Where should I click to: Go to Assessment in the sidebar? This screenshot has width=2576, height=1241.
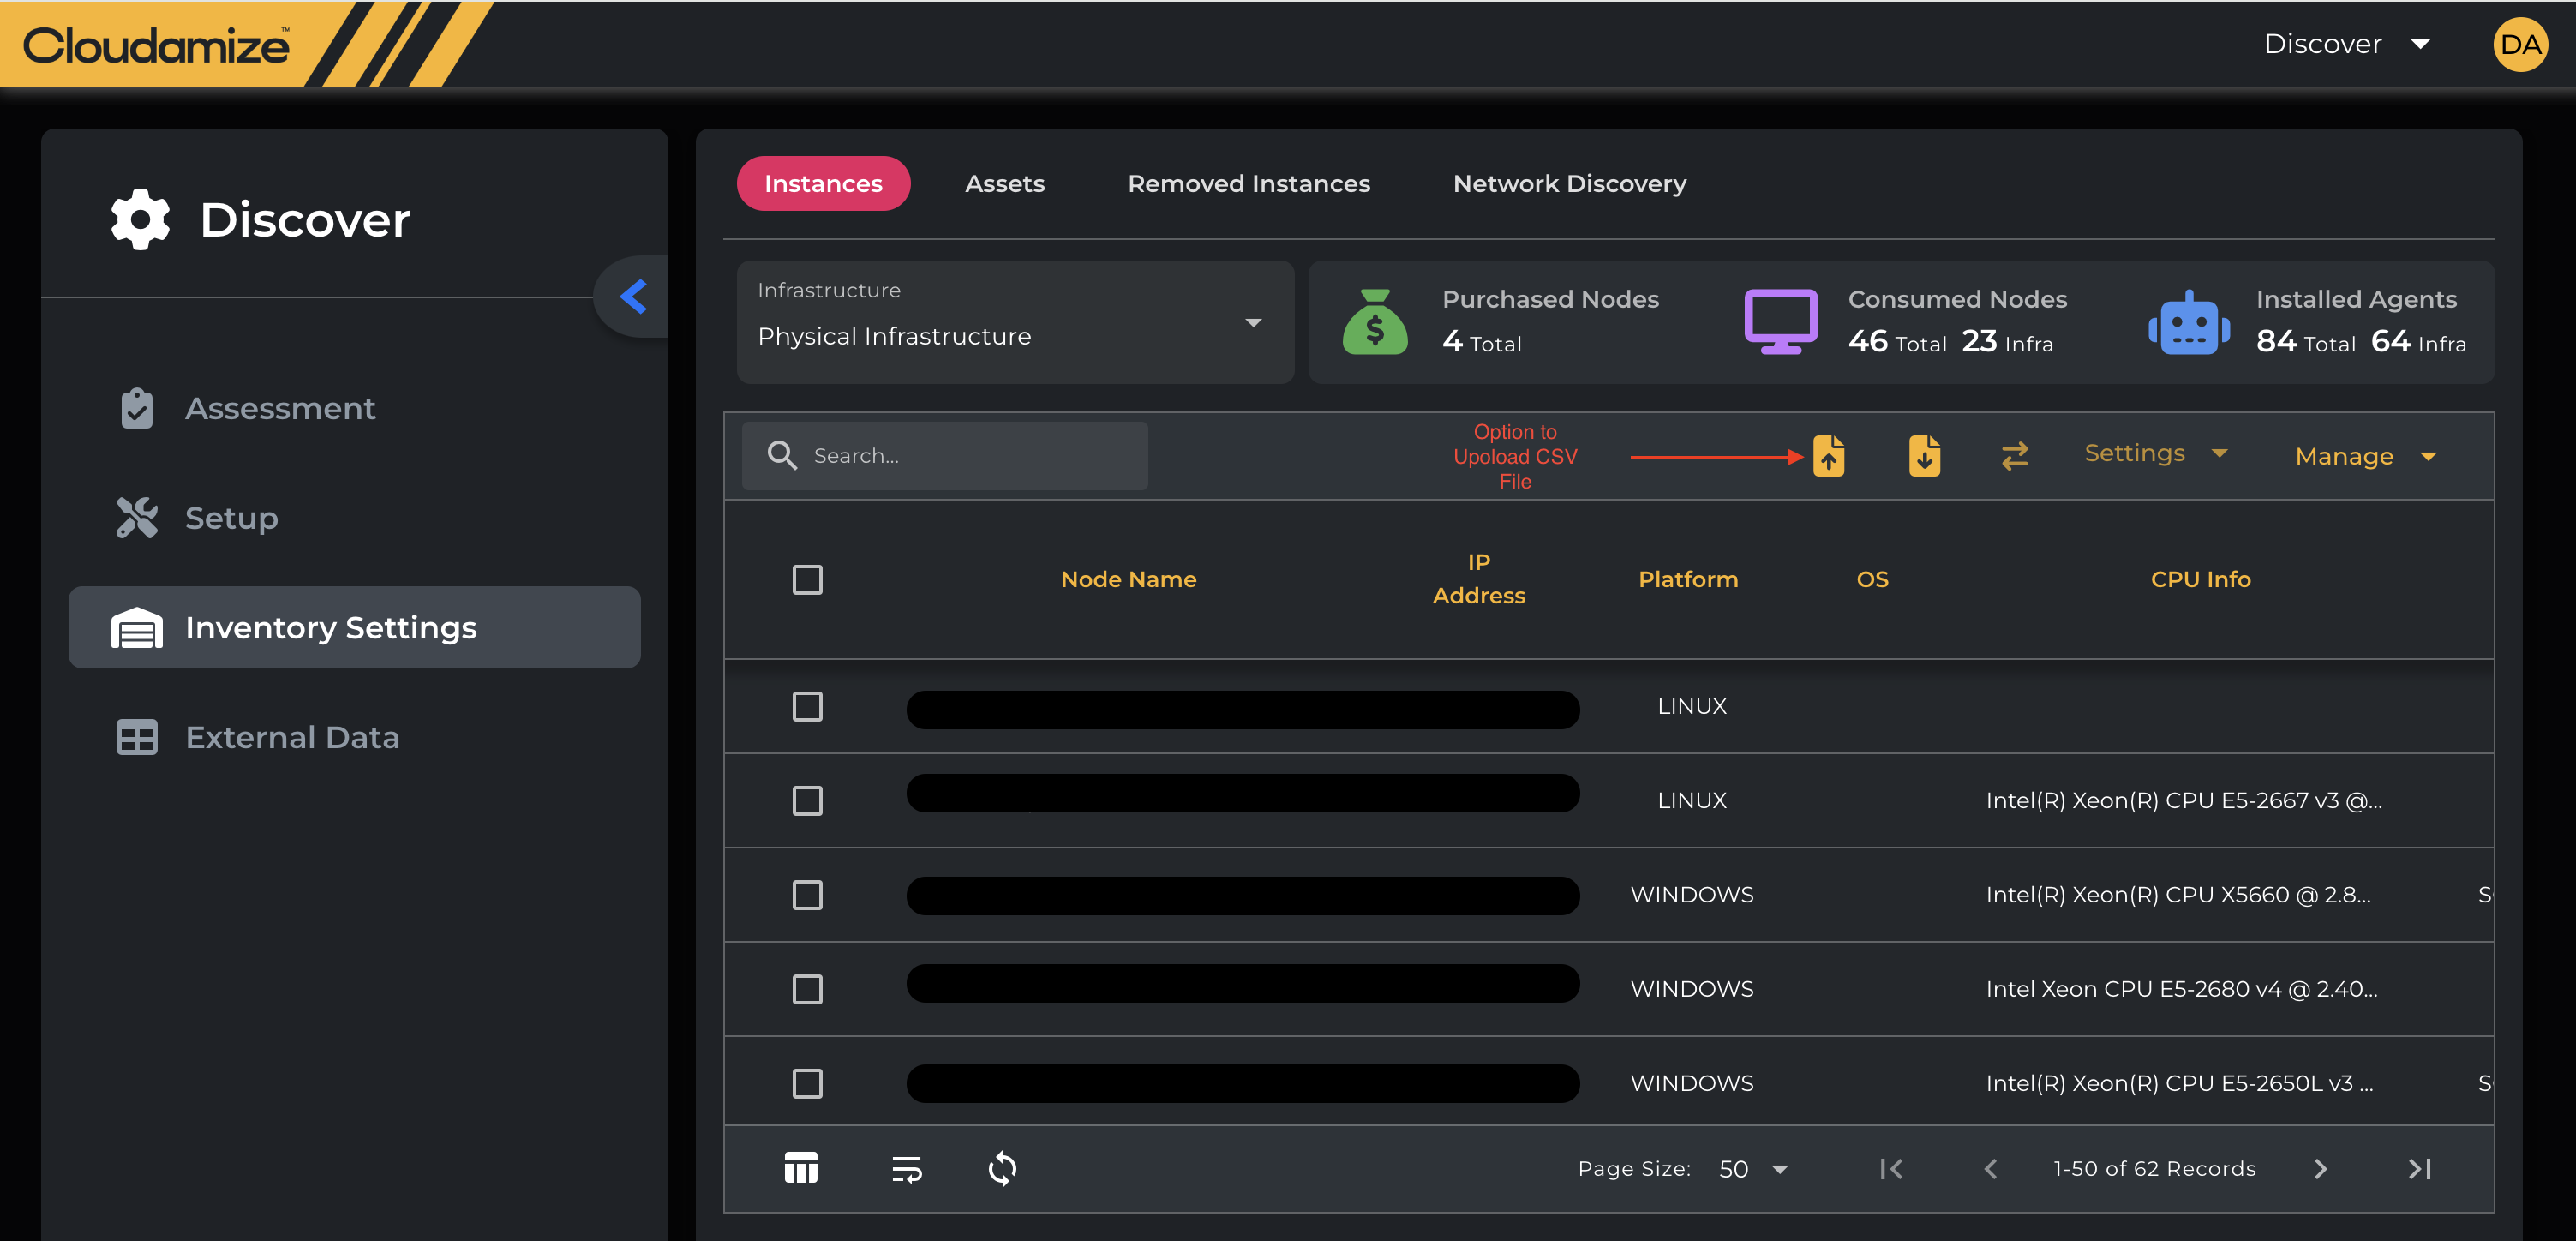[280, 409]
